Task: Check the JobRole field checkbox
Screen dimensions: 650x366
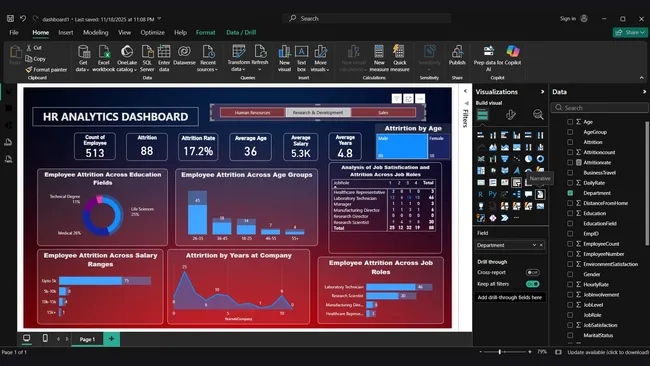Action: point(570,315)
